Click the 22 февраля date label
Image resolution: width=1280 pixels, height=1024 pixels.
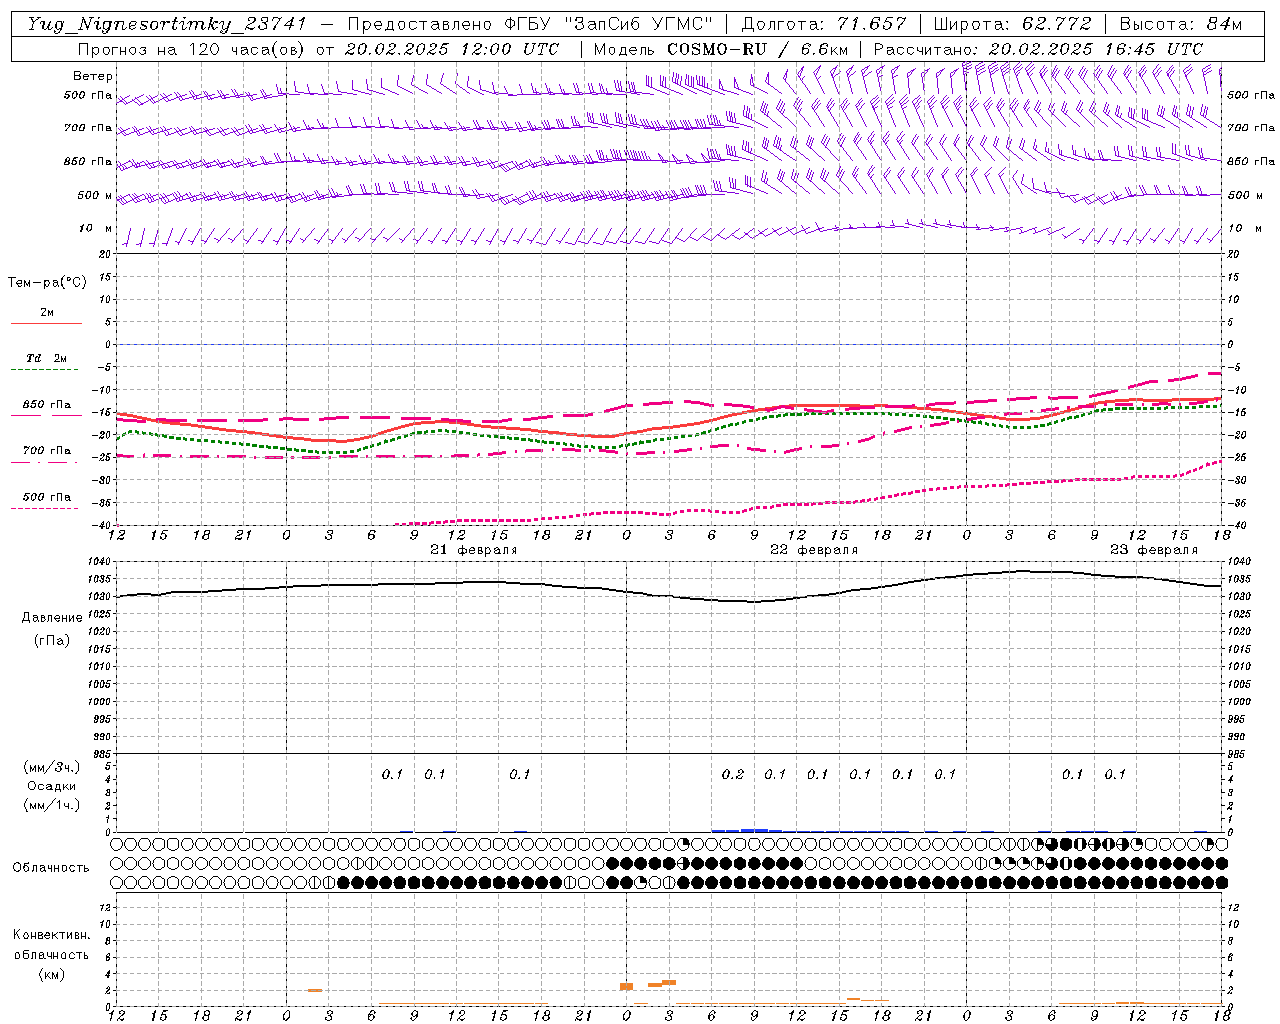pos(814,550)
